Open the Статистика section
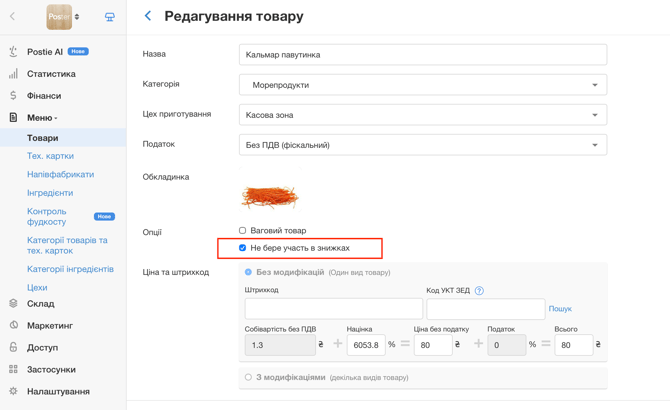Screen dimensions: 670x410 (51, 74)
